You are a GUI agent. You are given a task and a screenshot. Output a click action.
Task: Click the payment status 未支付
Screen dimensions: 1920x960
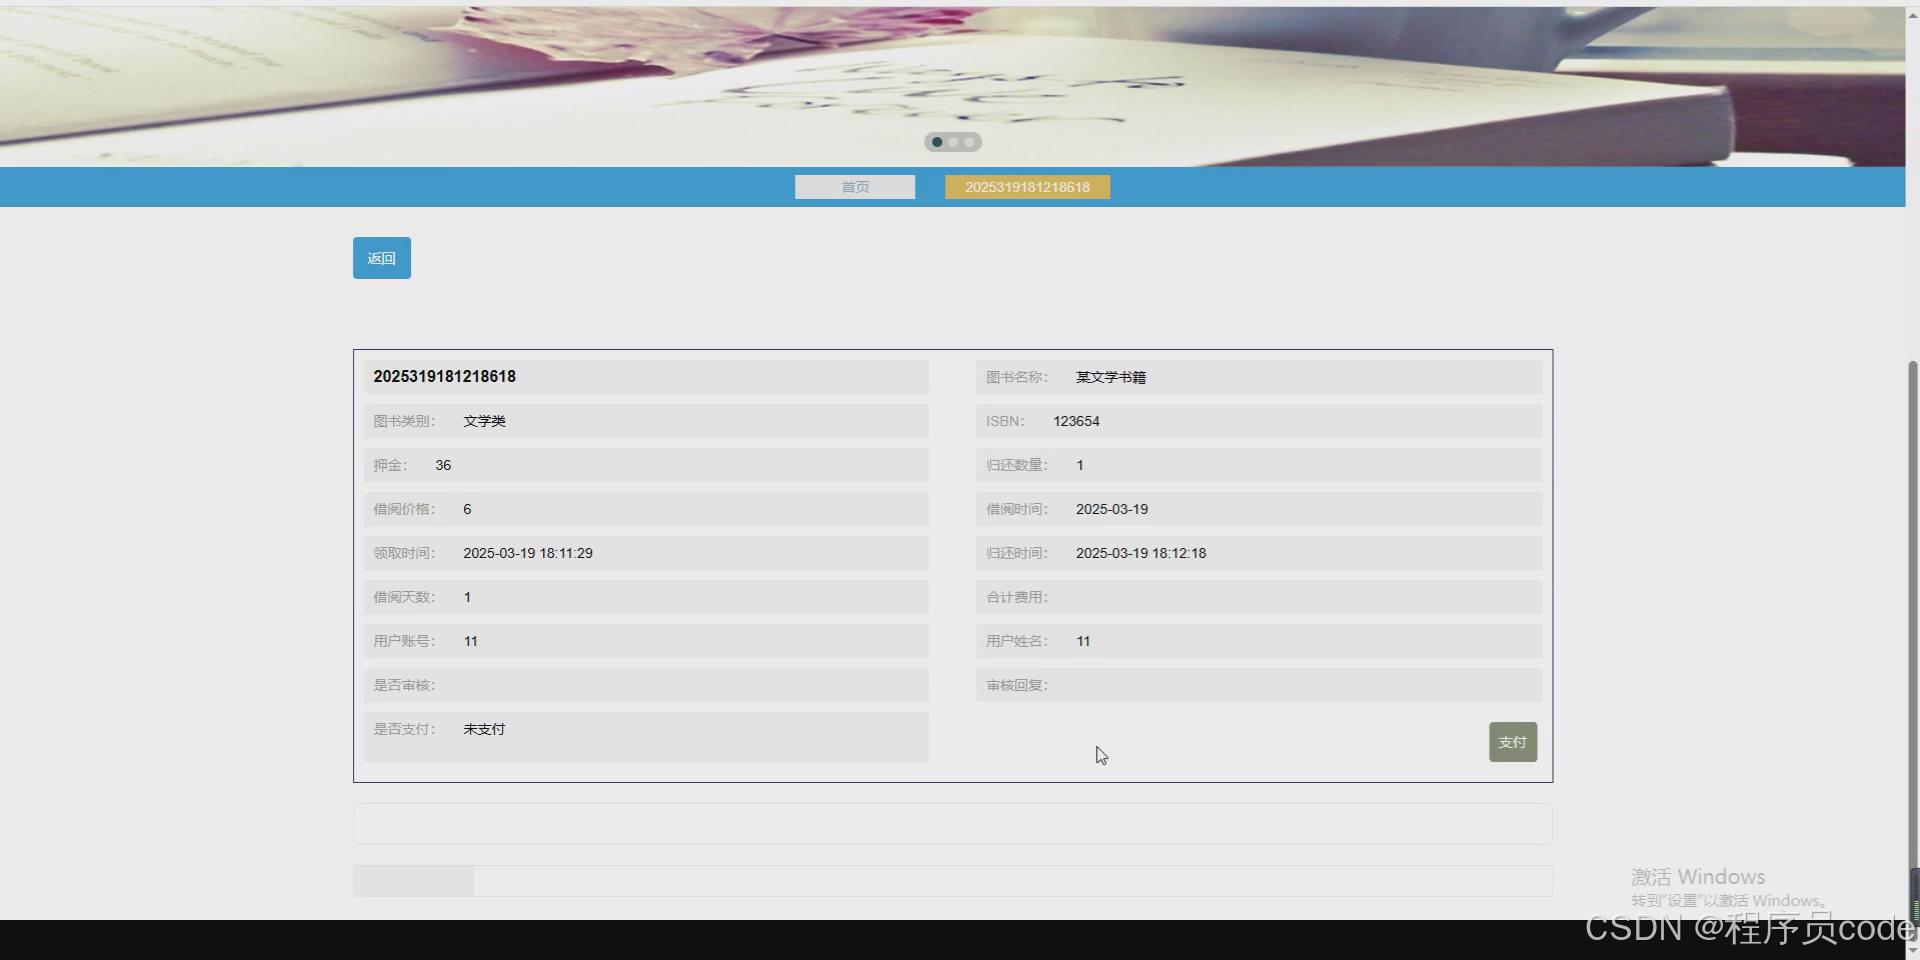coord(484,729)
